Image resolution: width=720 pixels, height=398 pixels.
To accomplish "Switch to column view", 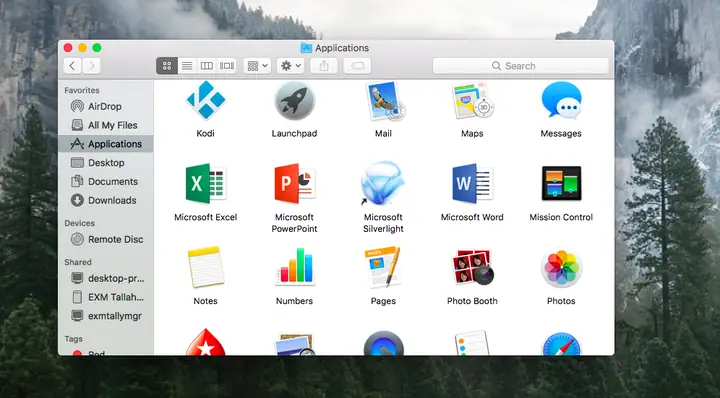I will coord(207,66).
